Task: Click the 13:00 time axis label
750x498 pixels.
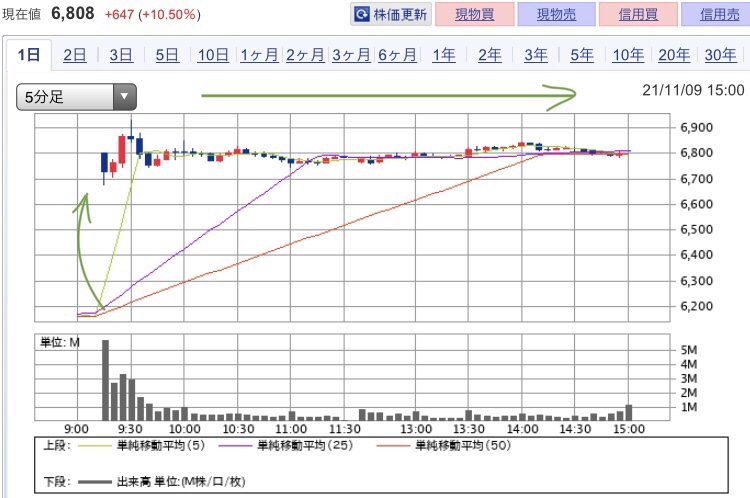Action: pos(416,429)
